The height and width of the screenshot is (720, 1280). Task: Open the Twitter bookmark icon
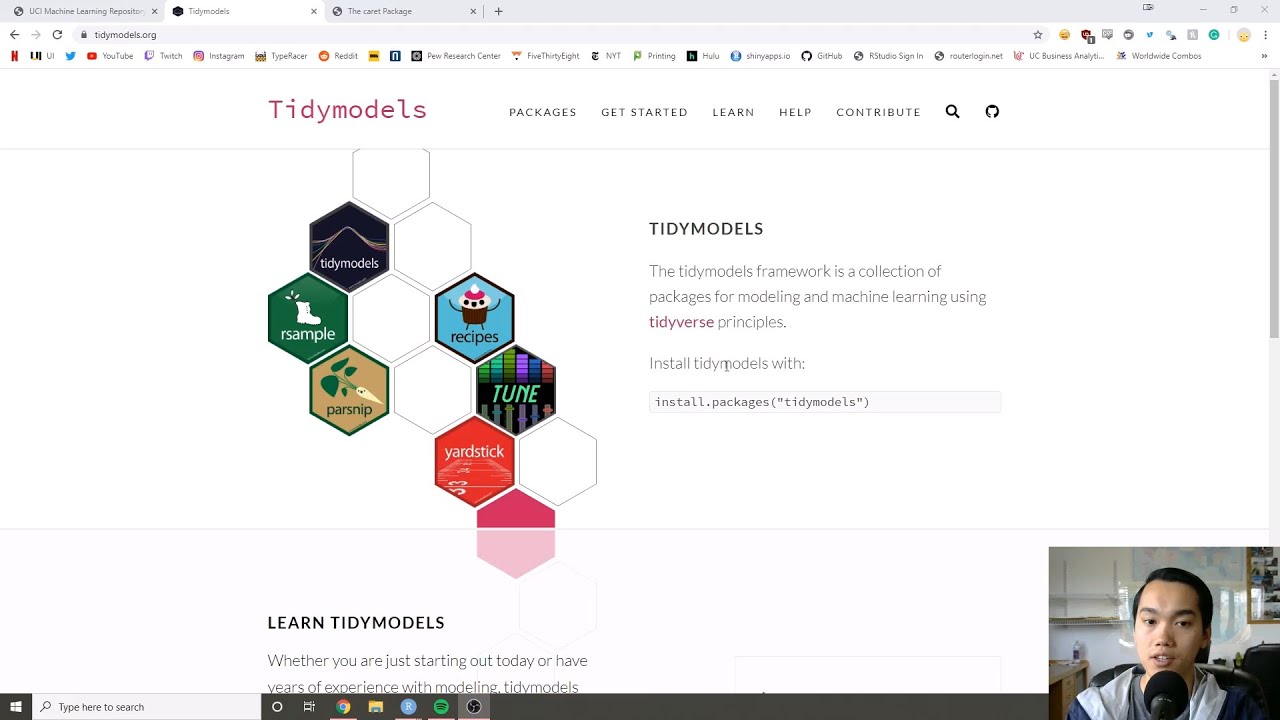click(x=70, y=56)
